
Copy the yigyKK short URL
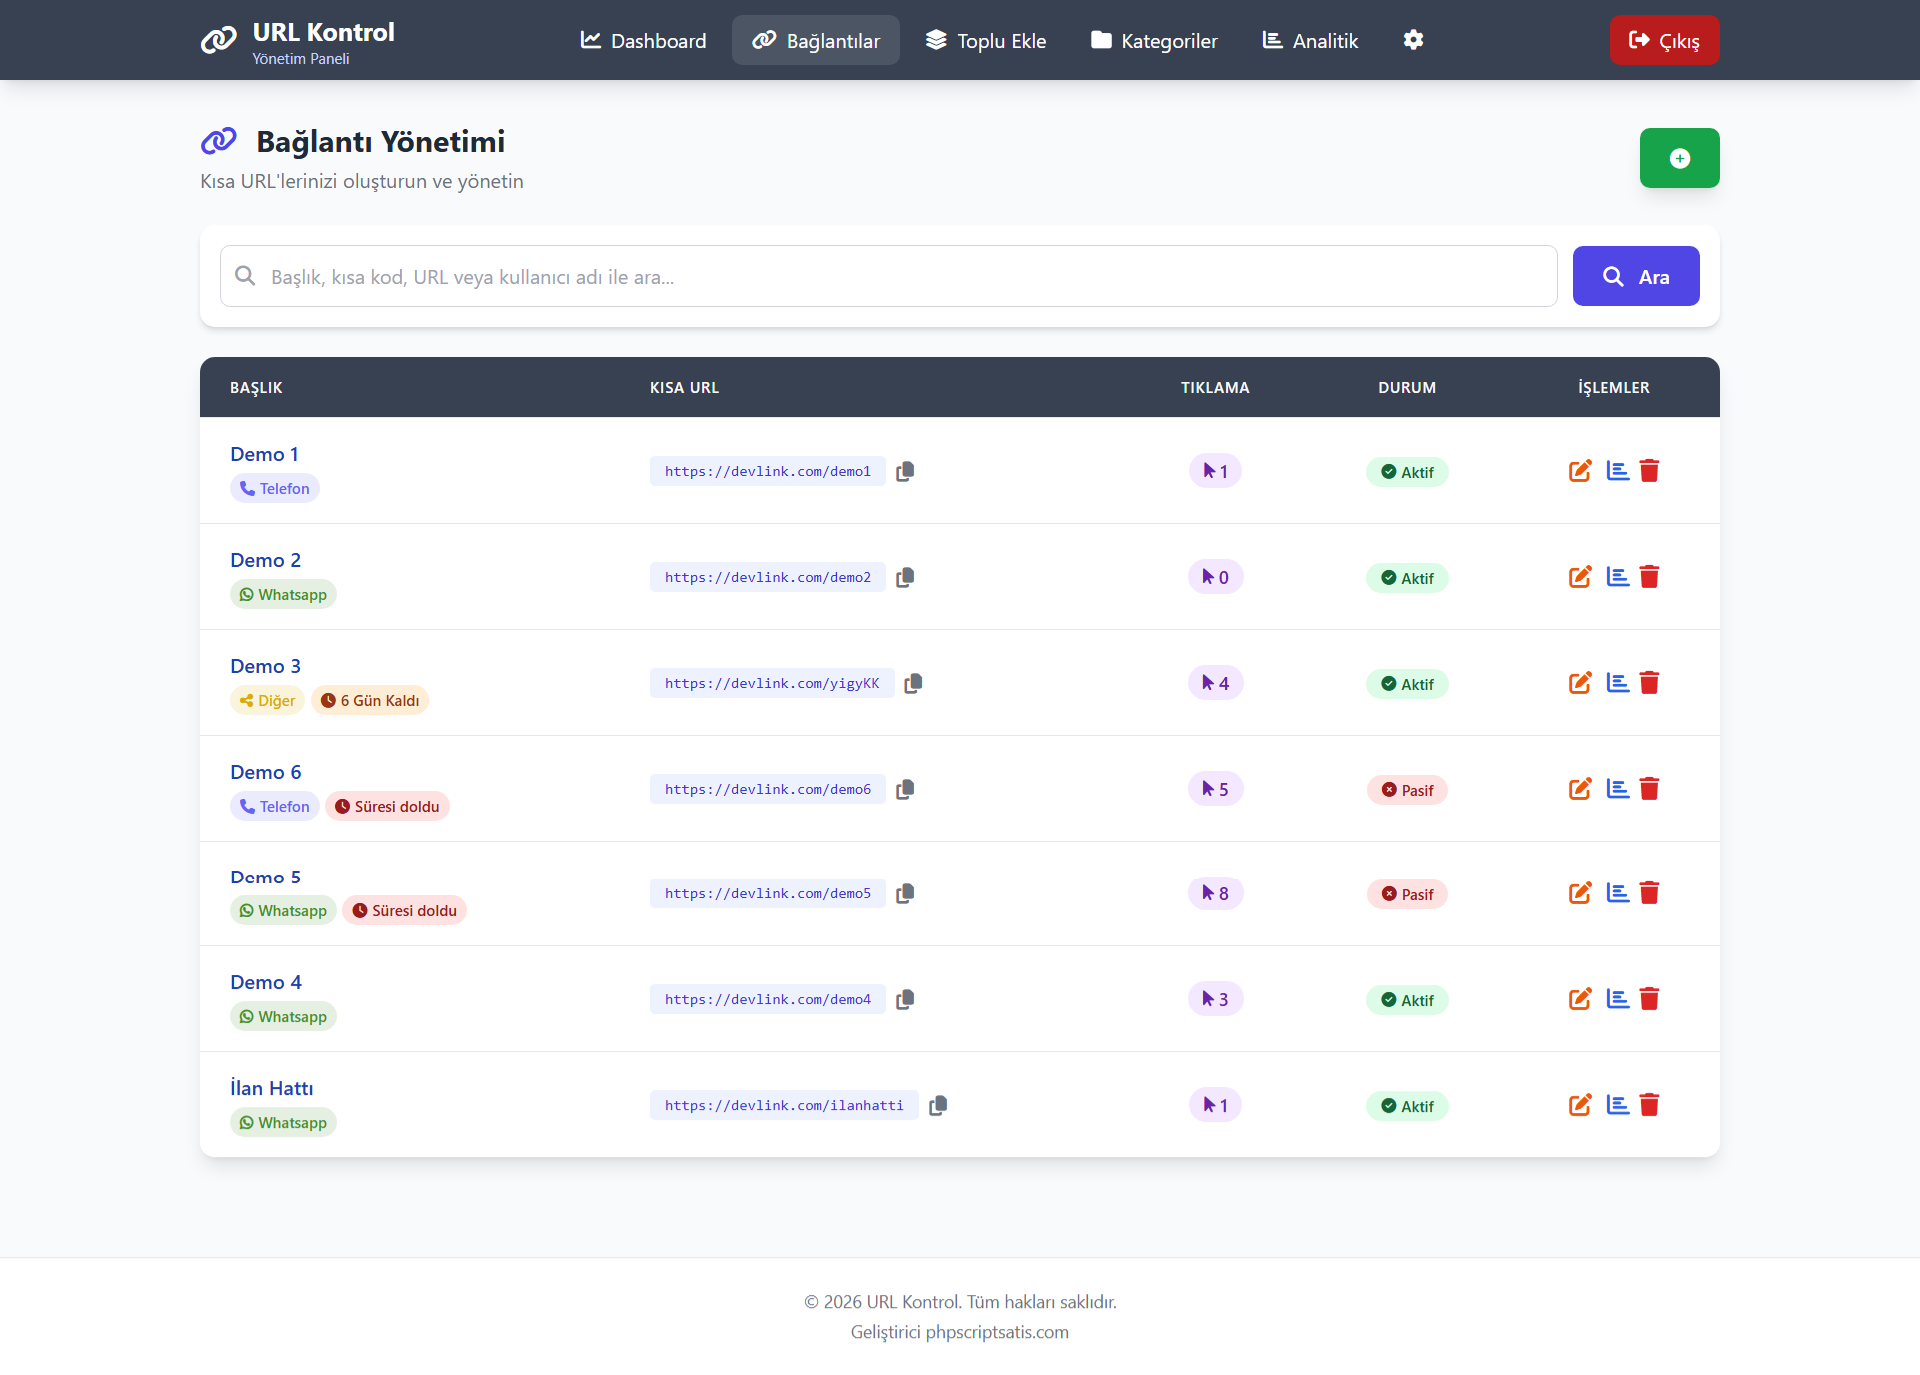913,683
